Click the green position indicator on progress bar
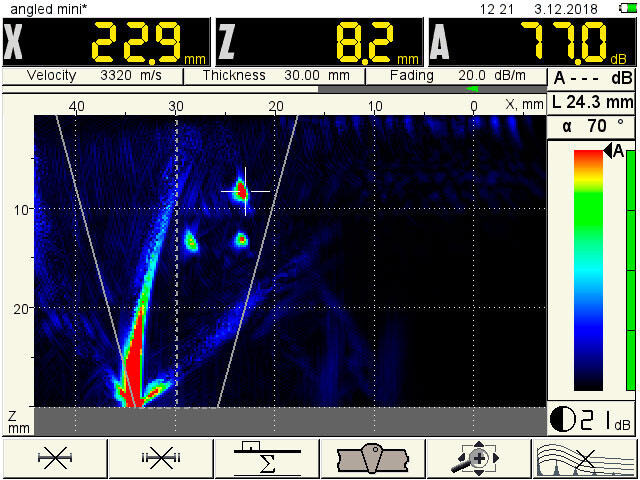Image resolution: width=640 pixels, height=480 pixels. (x=472, y=89)
